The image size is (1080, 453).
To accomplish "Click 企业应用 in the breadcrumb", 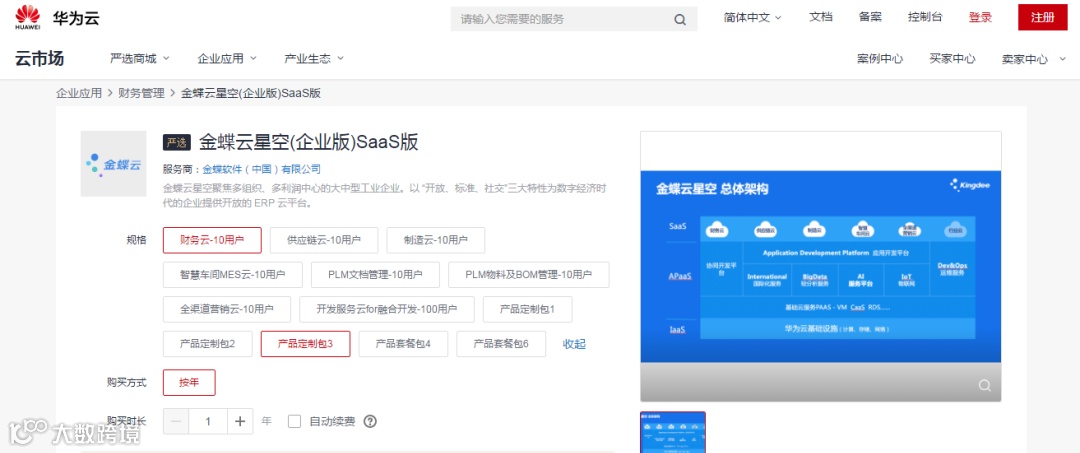I will (79, 93).
